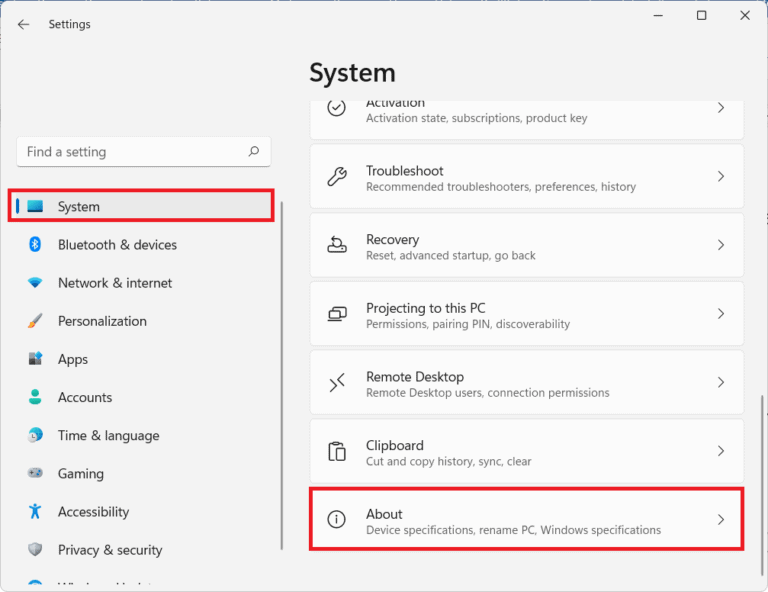Click the Clipboard icon
The width and height of the screenshot is (768, 592).
[336, 451]
